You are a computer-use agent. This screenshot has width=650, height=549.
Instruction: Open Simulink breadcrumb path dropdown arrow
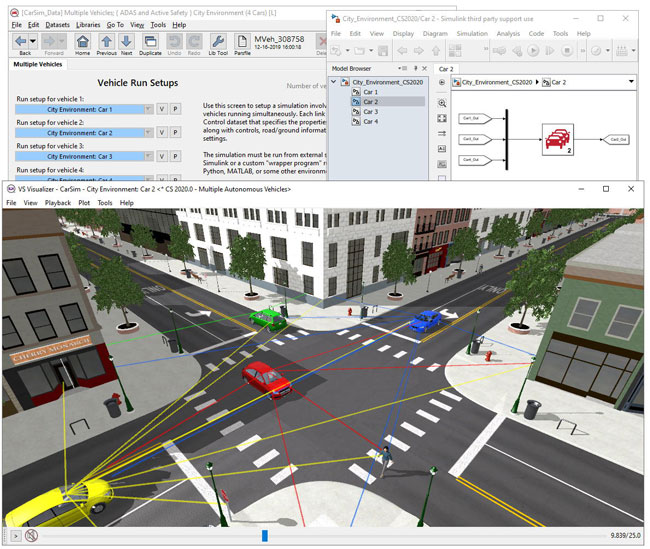click(631, 82)
